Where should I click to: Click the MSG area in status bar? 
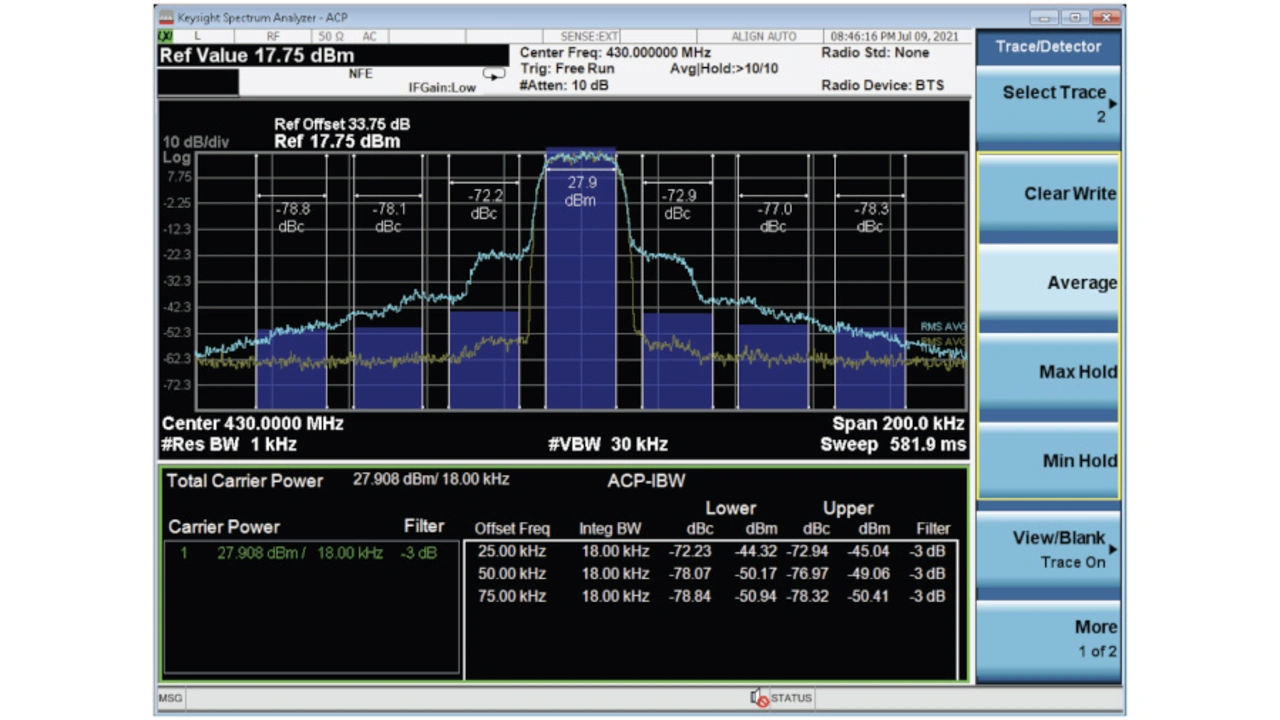point(170,698)
